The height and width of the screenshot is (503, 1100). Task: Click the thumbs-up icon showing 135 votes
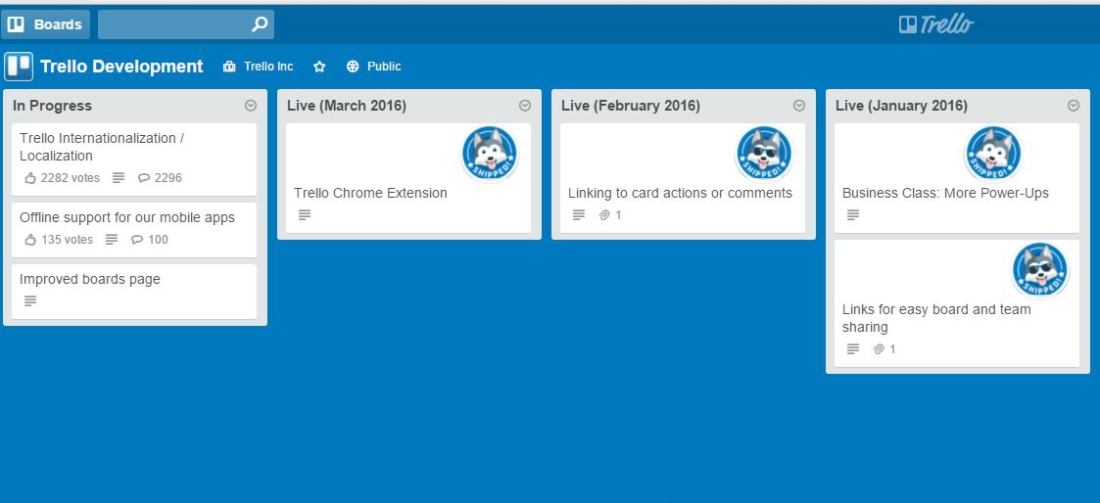tap(30, 240)
